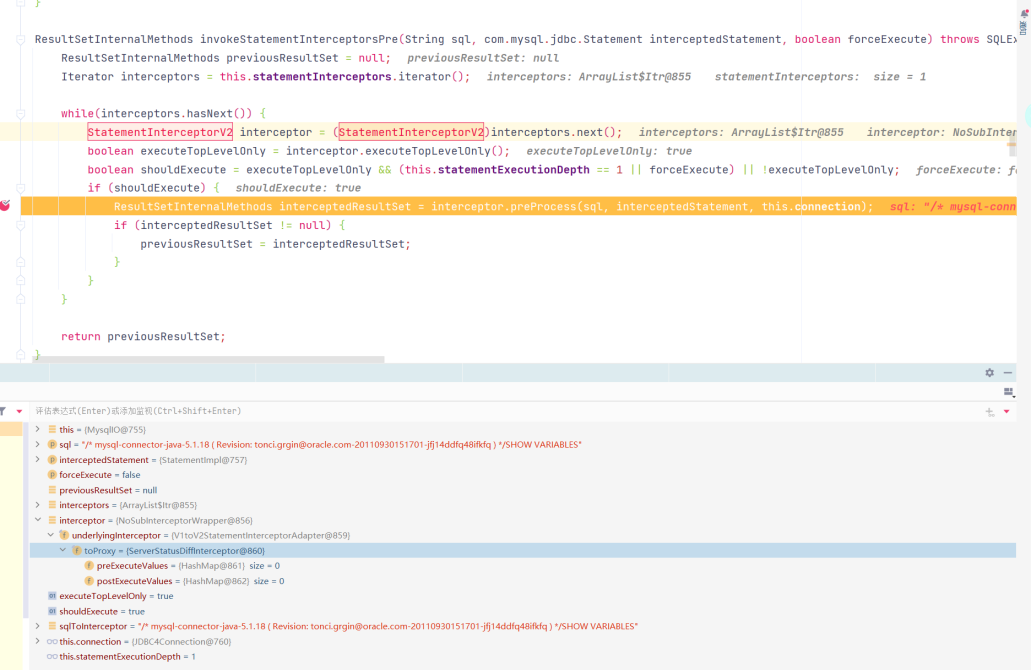Collapse the underlyingInterceptor node

[51, 535]
